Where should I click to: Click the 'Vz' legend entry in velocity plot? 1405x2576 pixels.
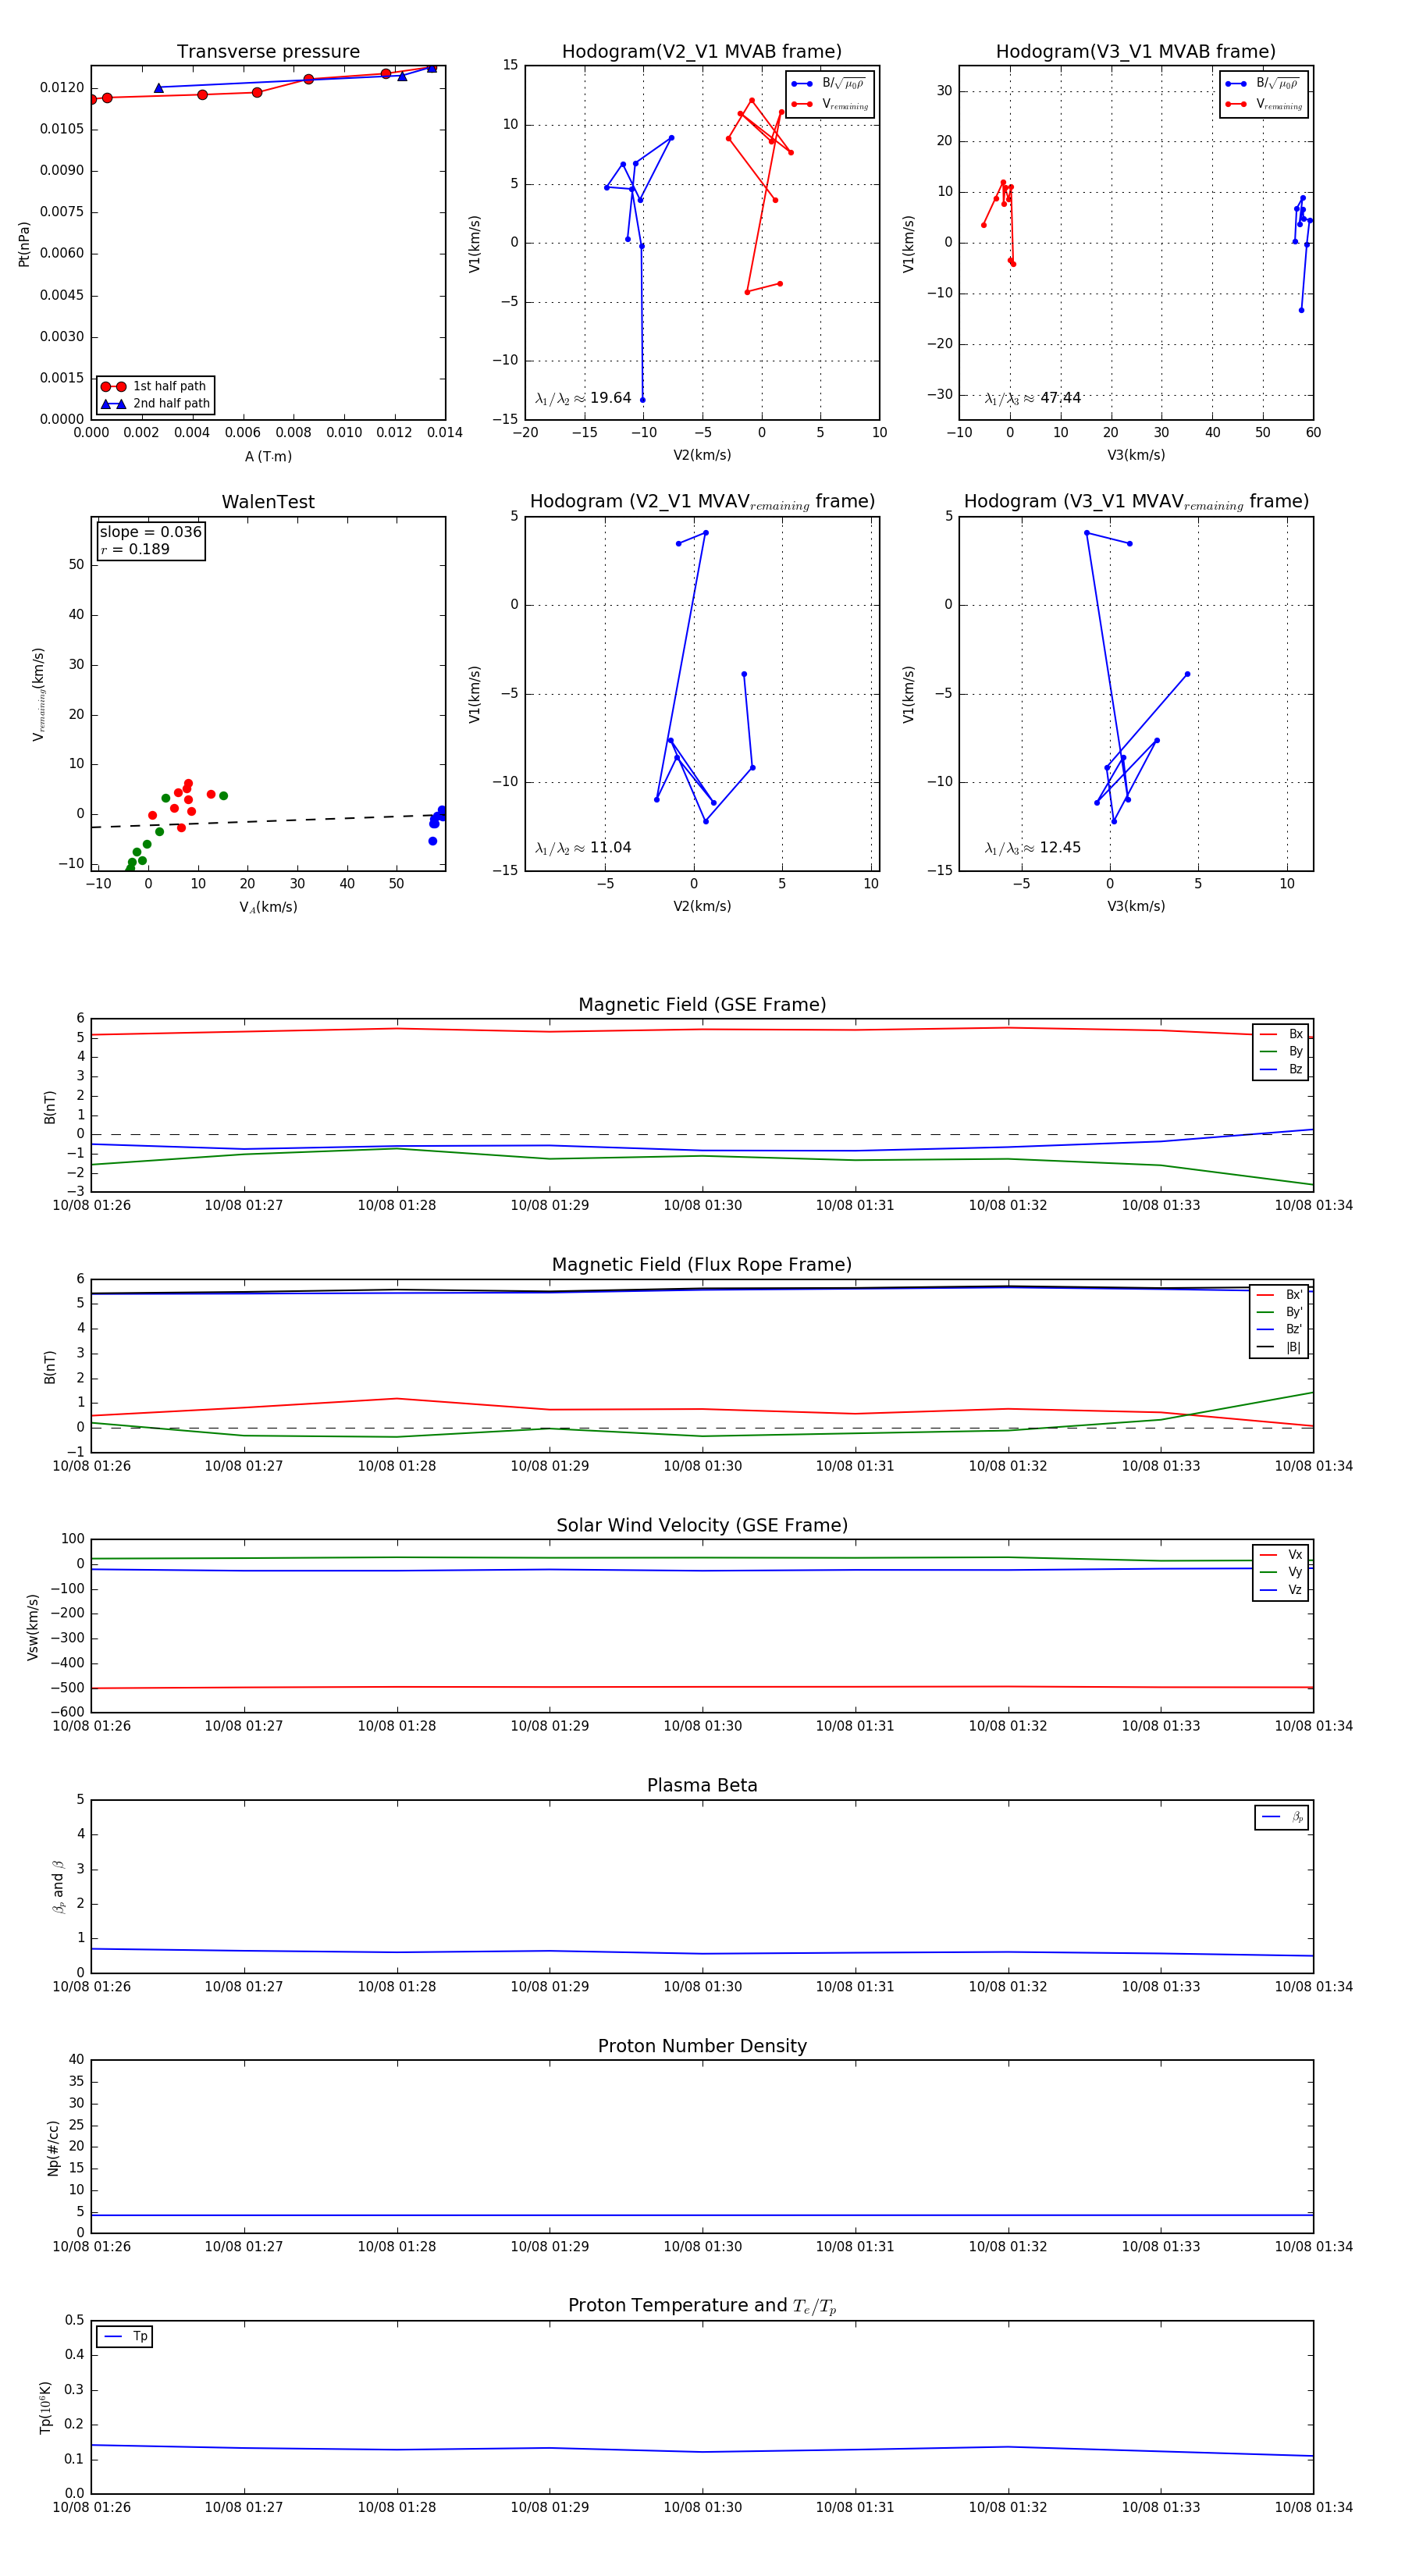(x=1281, y=1591)
